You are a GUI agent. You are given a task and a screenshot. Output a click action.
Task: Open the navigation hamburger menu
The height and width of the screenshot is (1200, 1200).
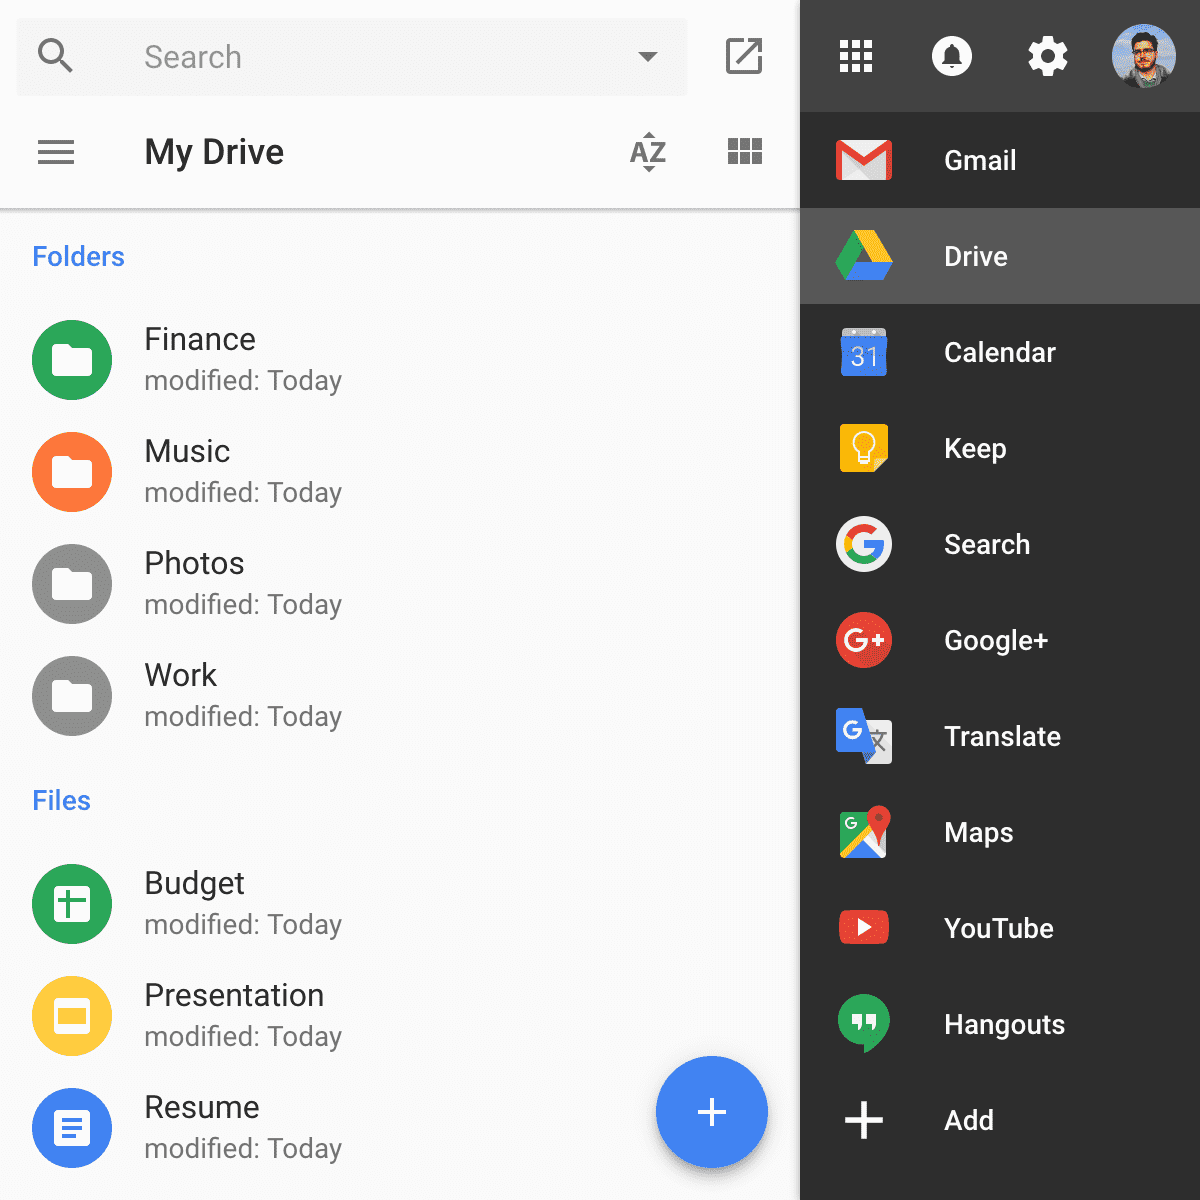click(56, 152)
